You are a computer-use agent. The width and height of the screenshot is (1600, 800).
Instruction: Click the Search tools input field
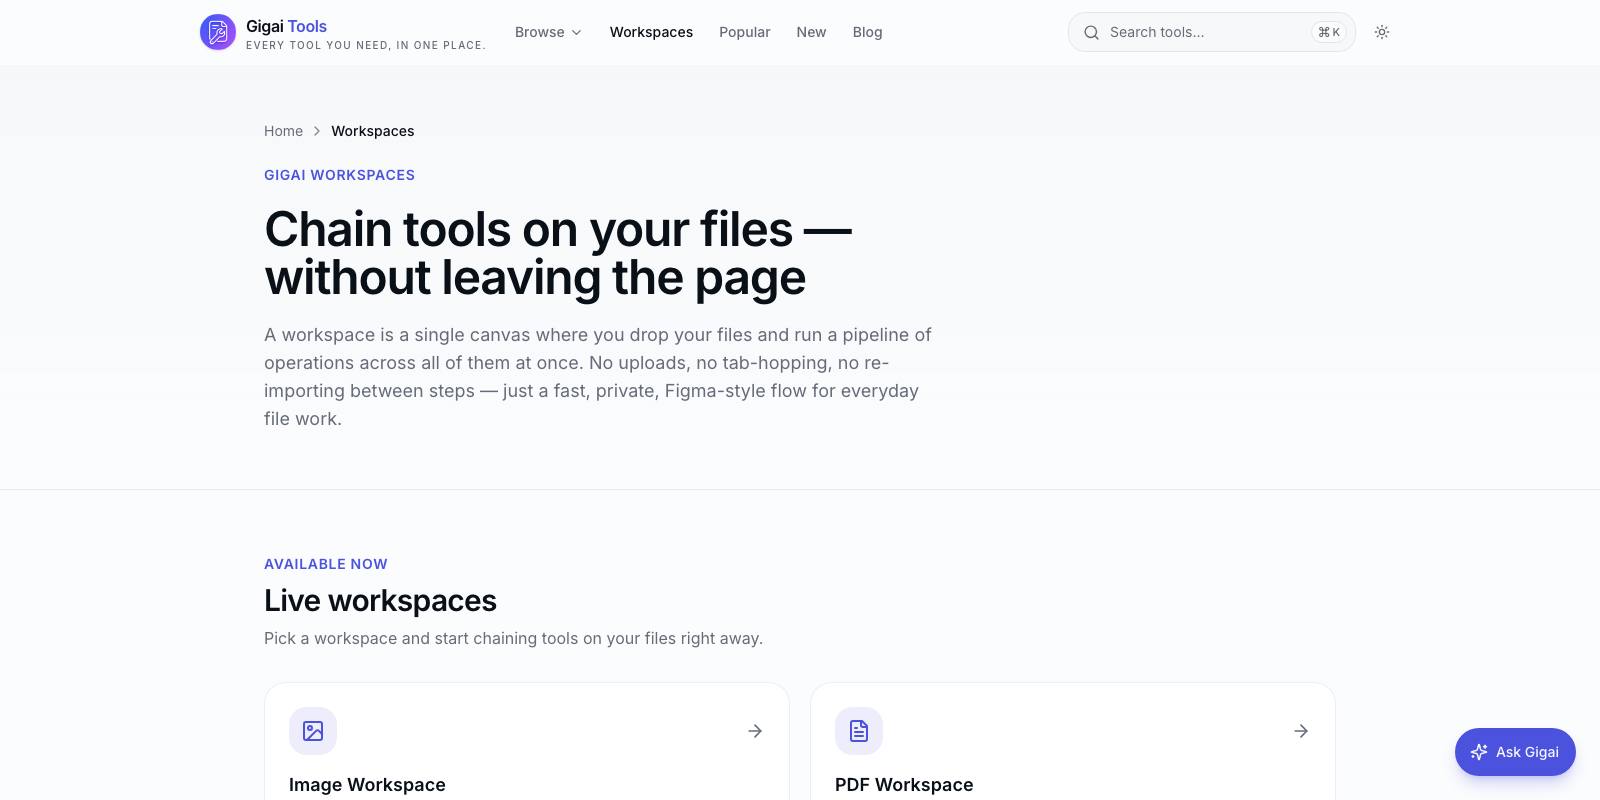pyautogui.click(x=1212, y=32)
